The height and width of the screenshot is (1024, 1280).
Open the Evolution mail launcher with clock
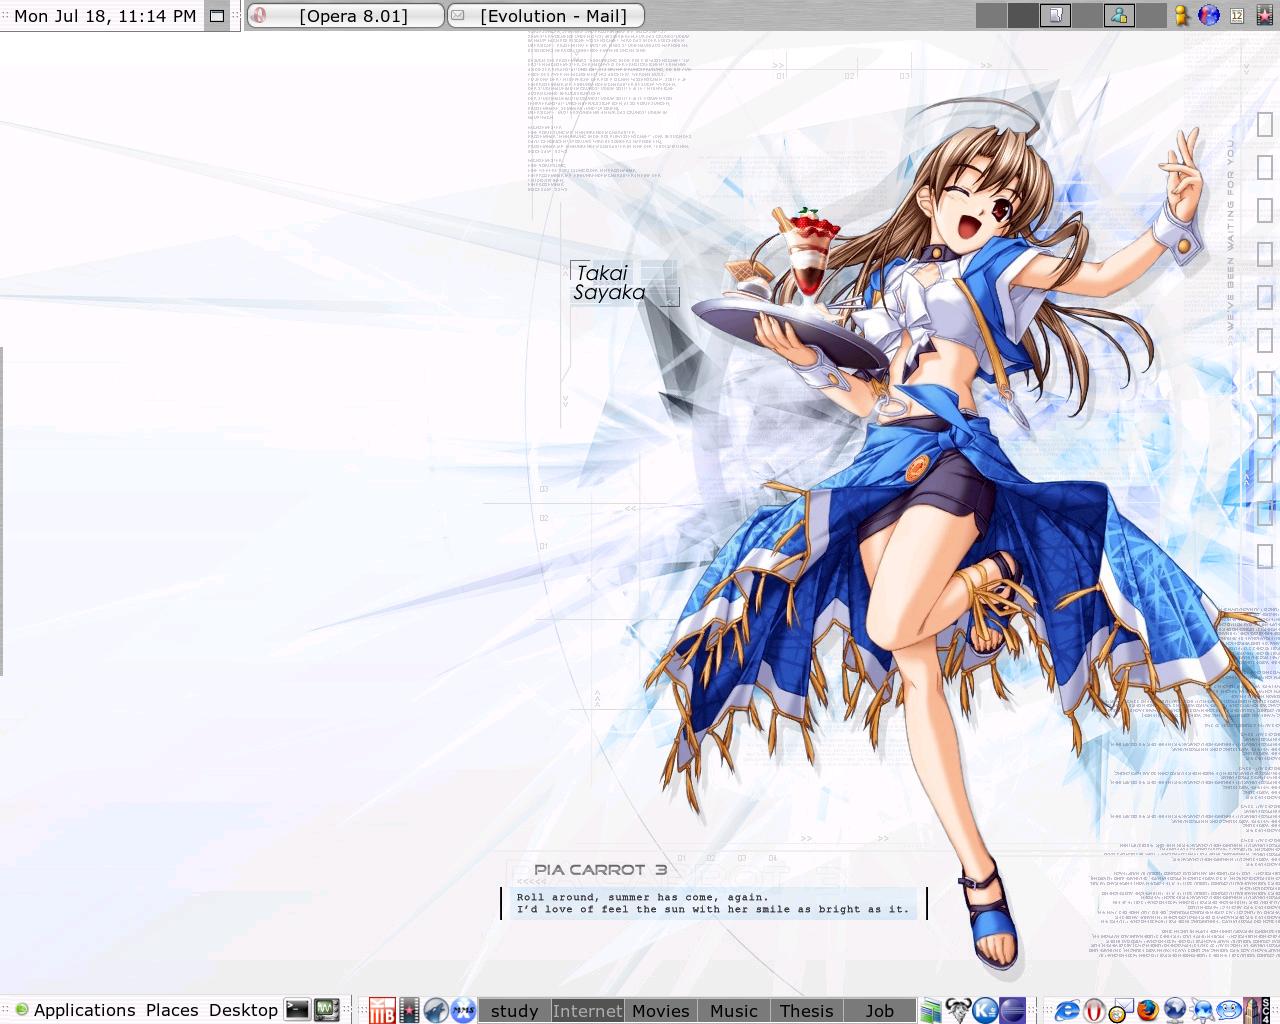click(x=1121, y=1011)
